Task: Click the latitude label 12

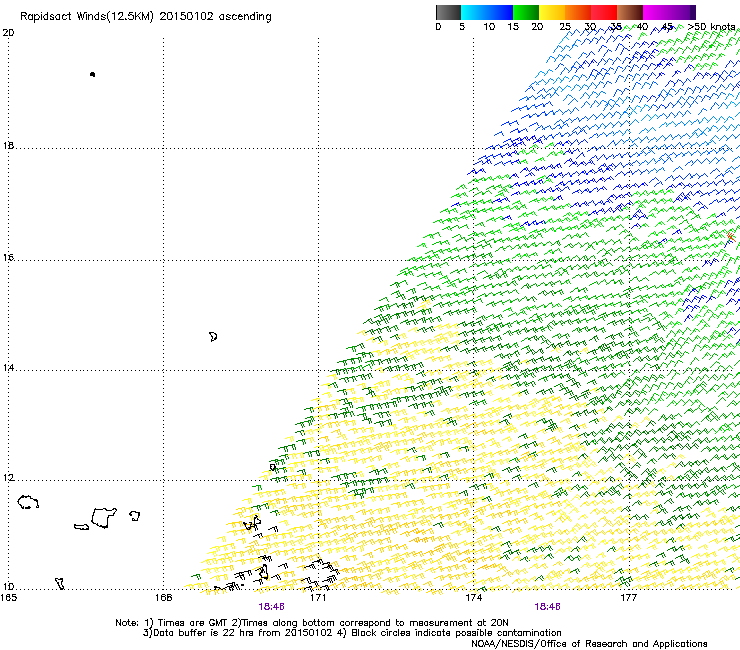Action: point(8,478)
